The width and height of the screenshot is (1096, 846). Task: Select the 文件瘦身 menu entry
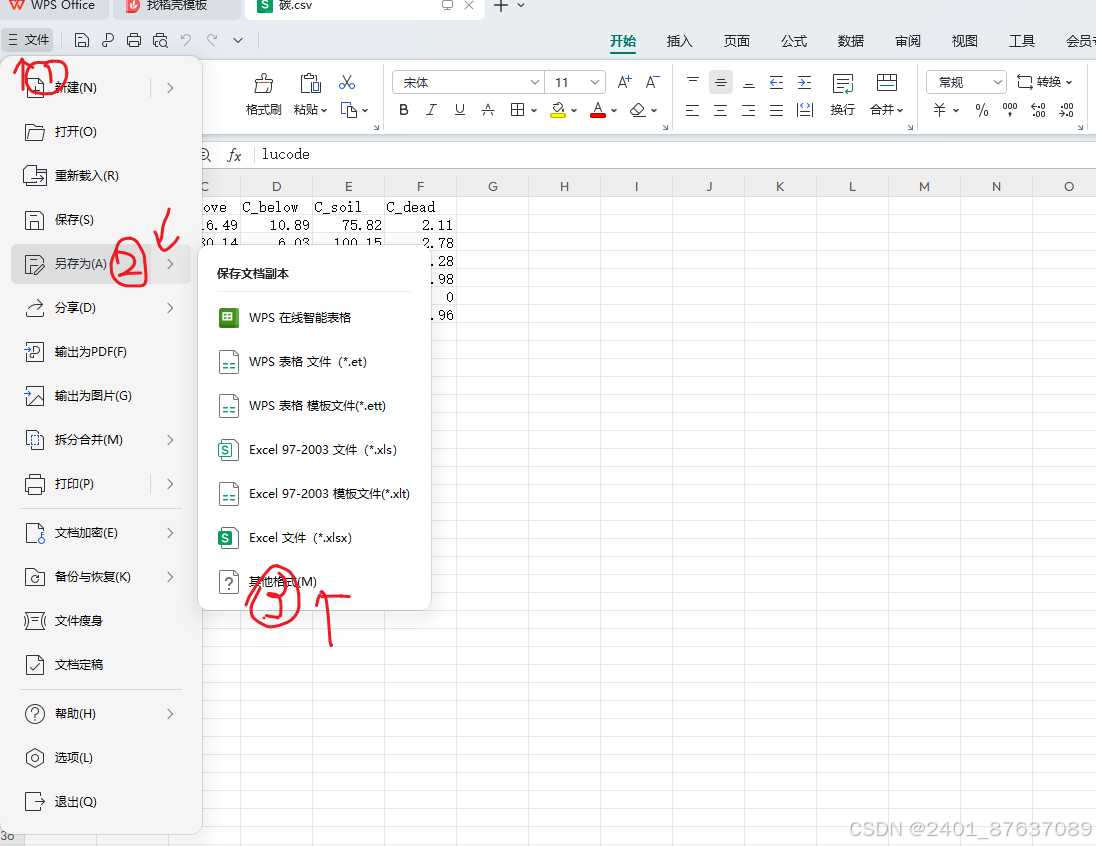101,621
